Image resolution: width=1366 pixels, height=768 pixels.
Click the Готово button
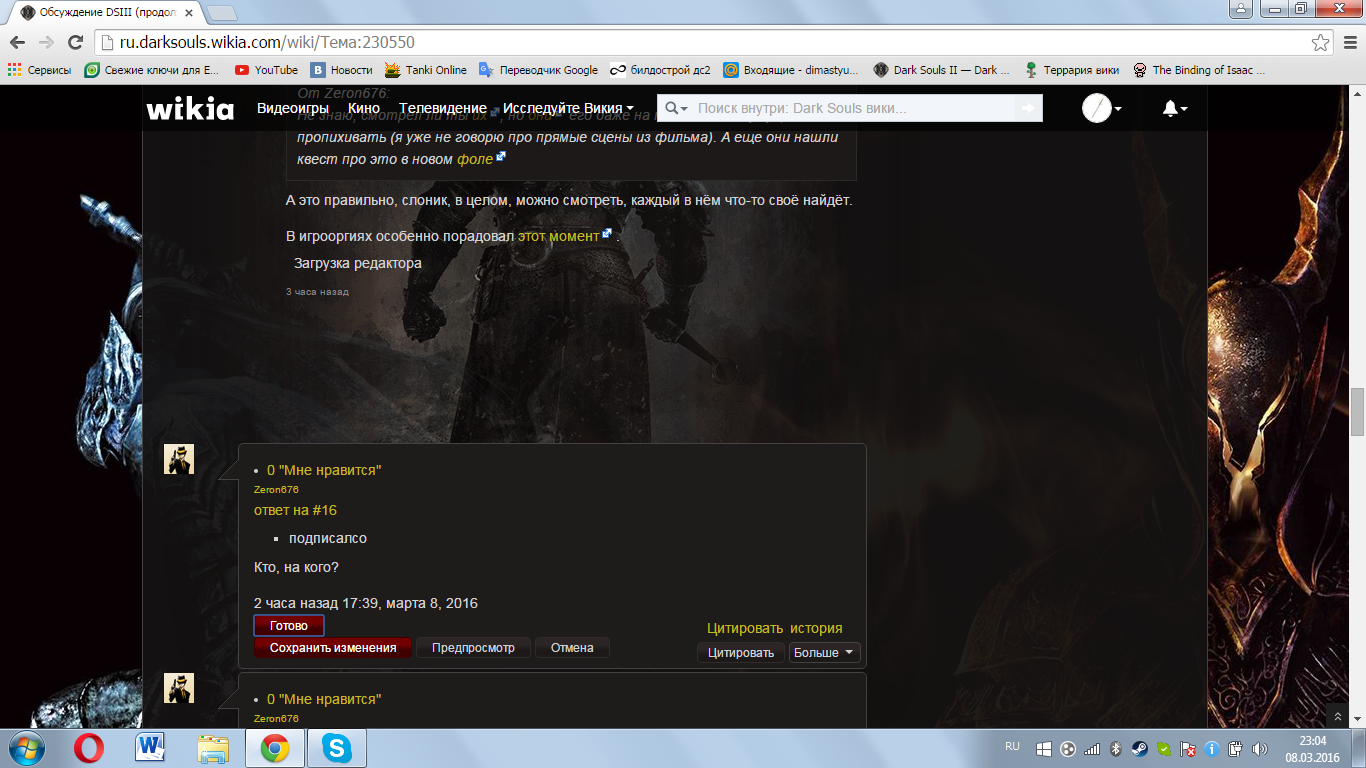click(x=289, y=625)
